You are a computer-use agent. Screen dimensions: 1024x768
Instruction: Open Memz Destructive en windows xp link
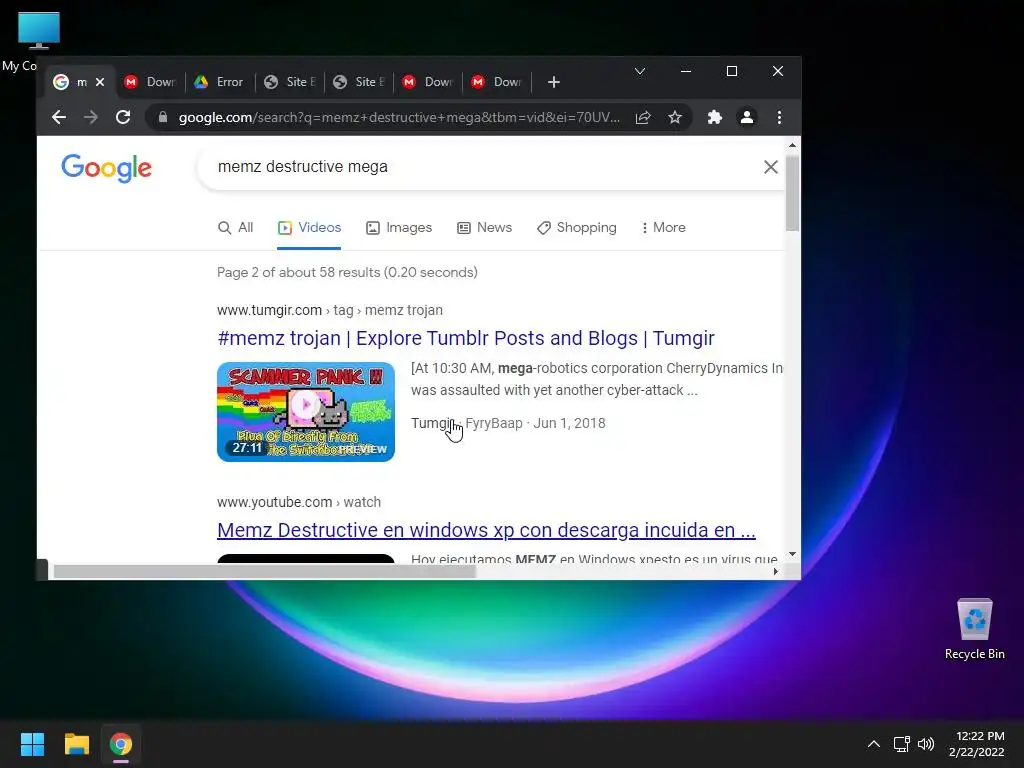point(486,530)
